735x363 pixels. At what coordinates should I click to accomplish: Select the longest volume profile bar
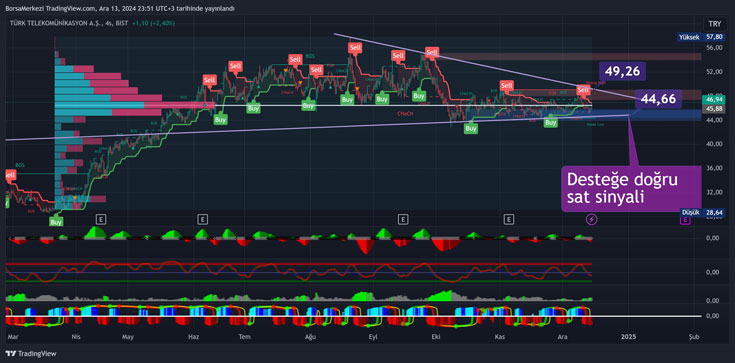pyautogui.click(x=135, y=105)
